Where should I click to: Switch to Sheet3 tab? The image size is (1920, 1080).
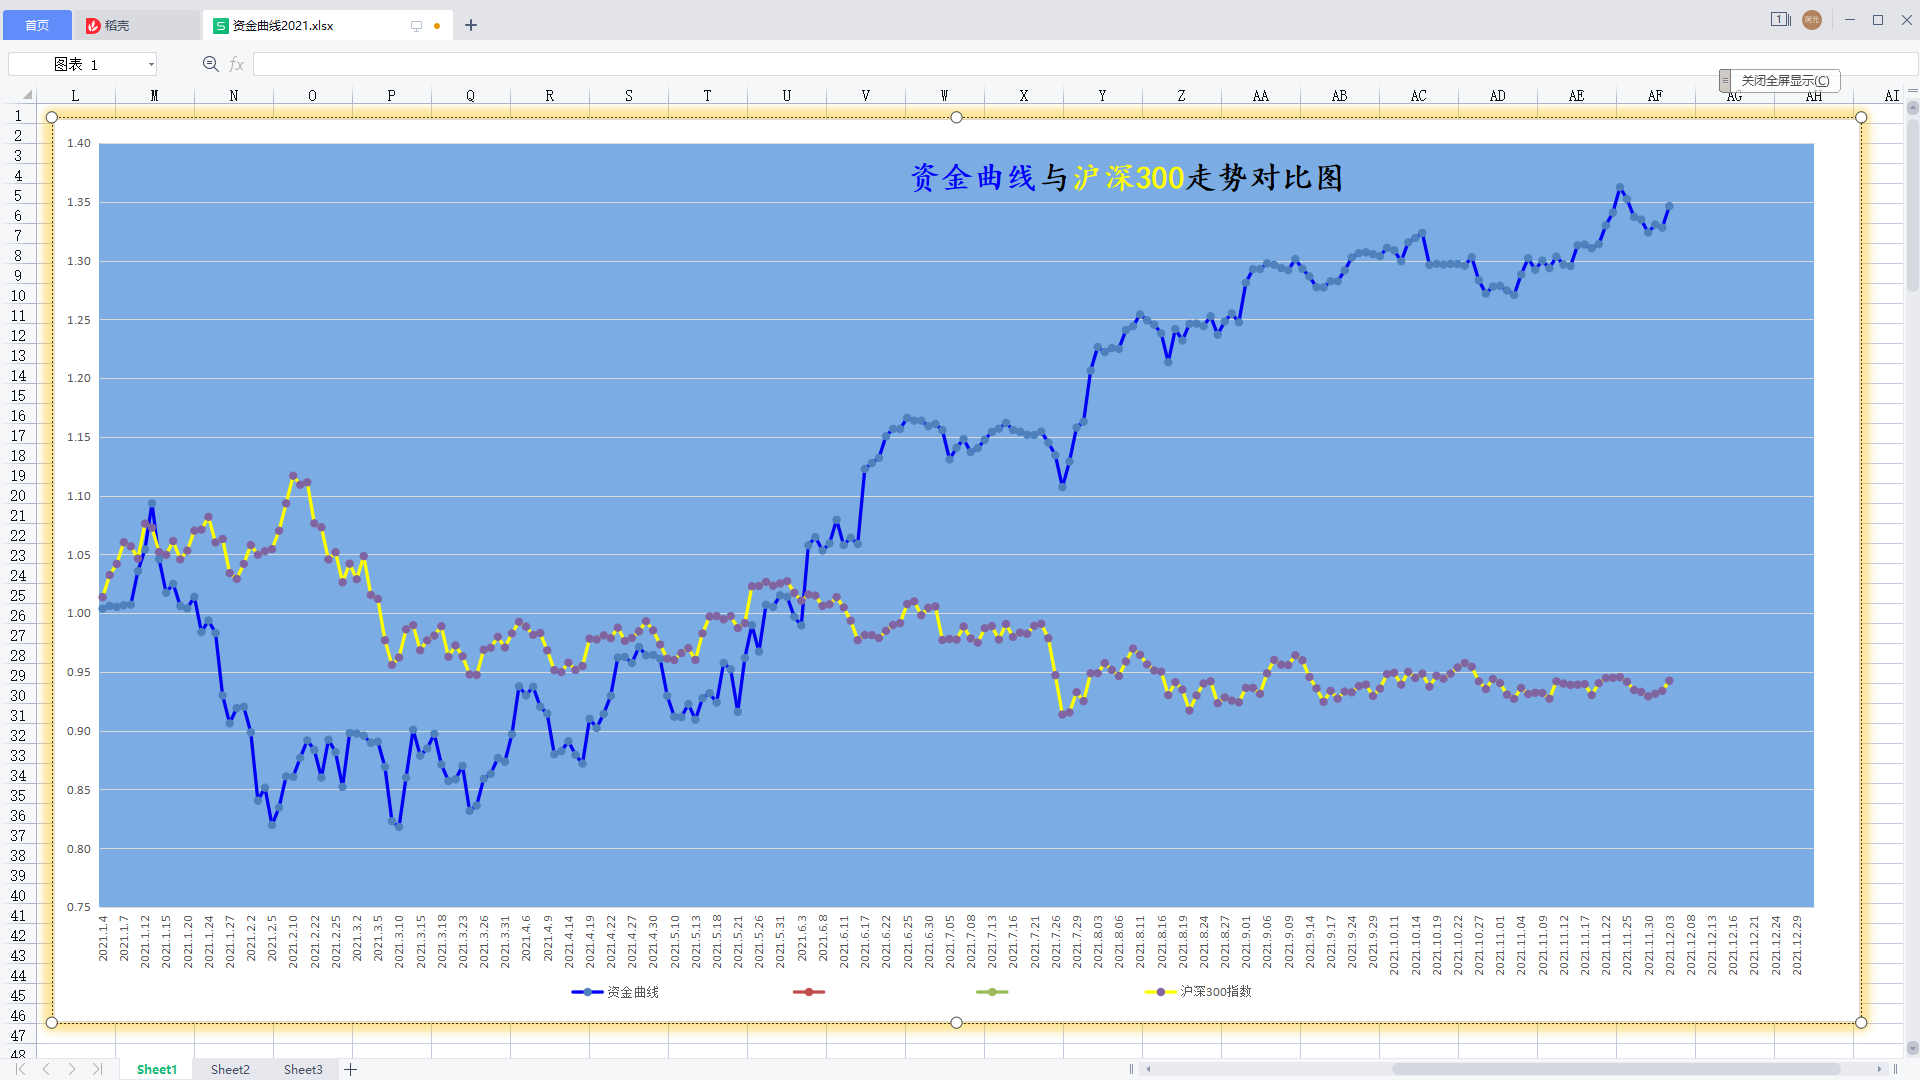pos(303,1069)
